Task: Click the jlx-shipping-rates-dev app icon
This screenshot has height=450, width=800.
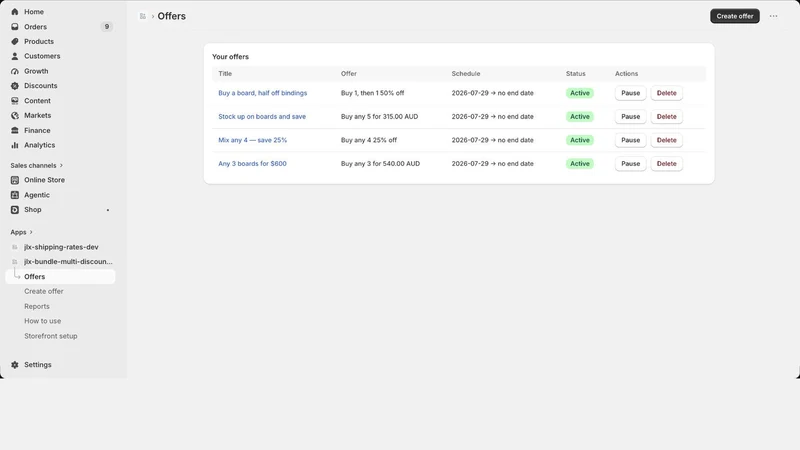Action: click(x=15, y=247)
